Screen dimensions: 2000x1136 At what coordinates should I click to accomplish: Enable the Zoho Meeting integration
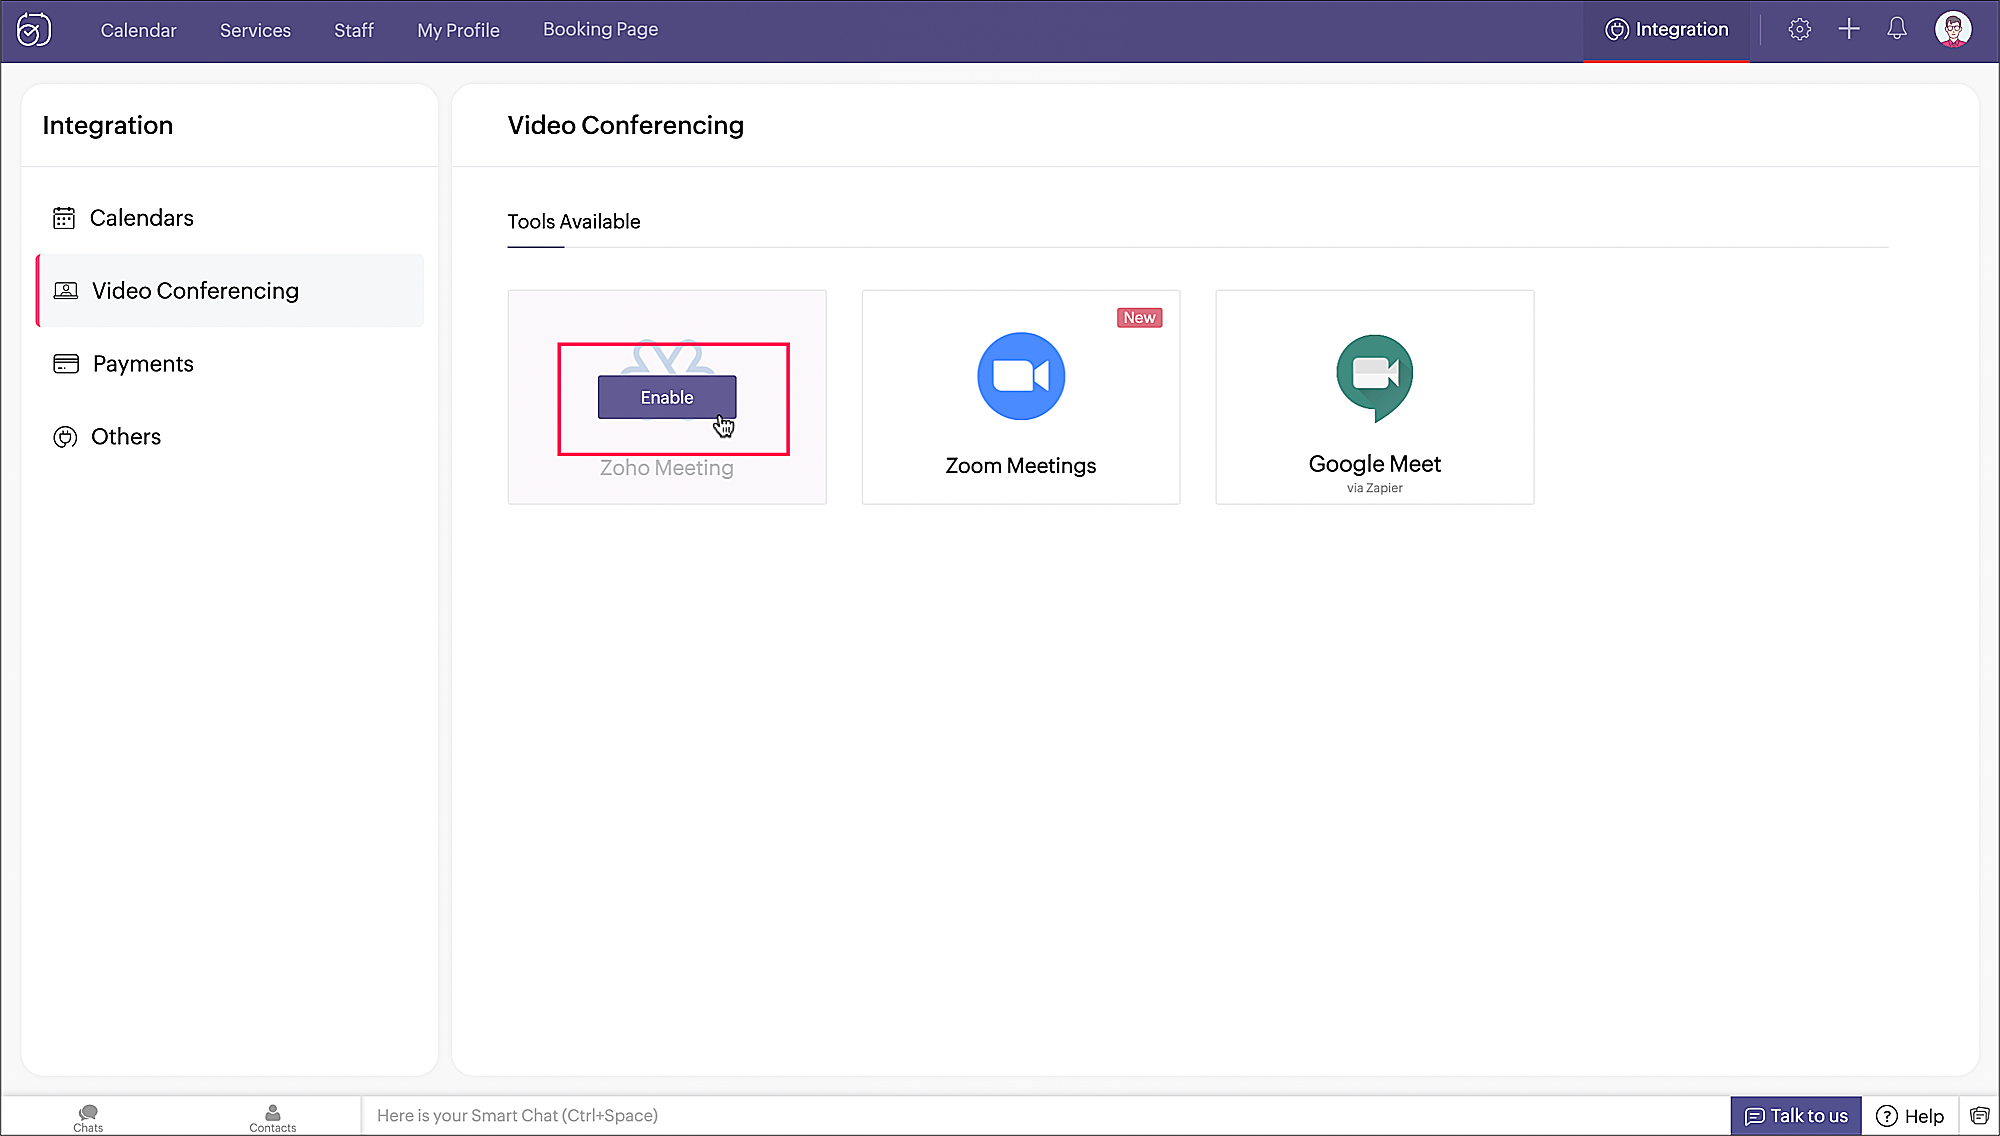(x=667, y=397)
